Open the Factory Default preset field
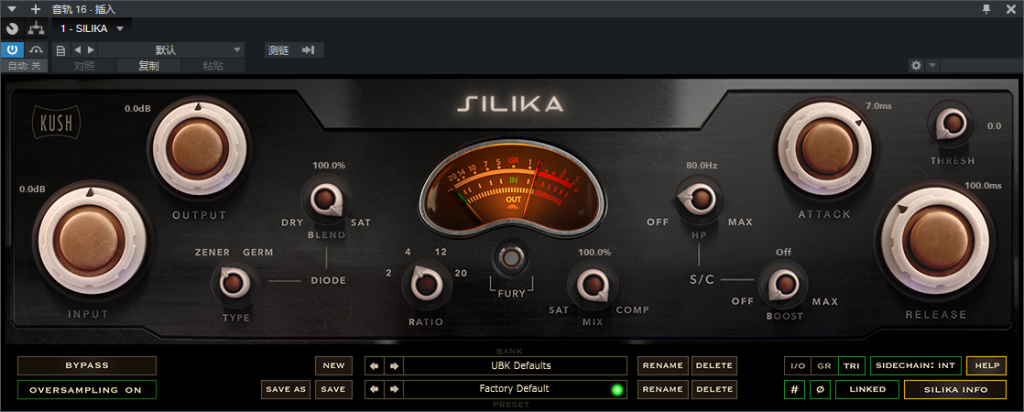Screen dimensions: 1024x412 (515, 389)
